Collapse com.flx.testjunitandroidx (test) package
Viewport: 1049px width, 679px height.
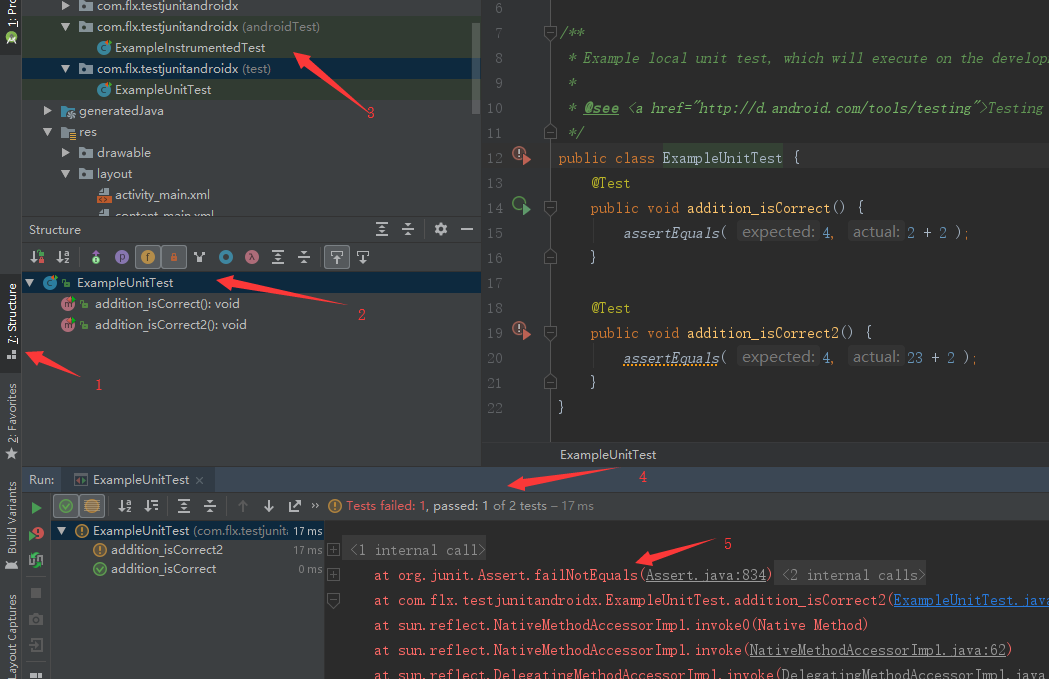66,69
